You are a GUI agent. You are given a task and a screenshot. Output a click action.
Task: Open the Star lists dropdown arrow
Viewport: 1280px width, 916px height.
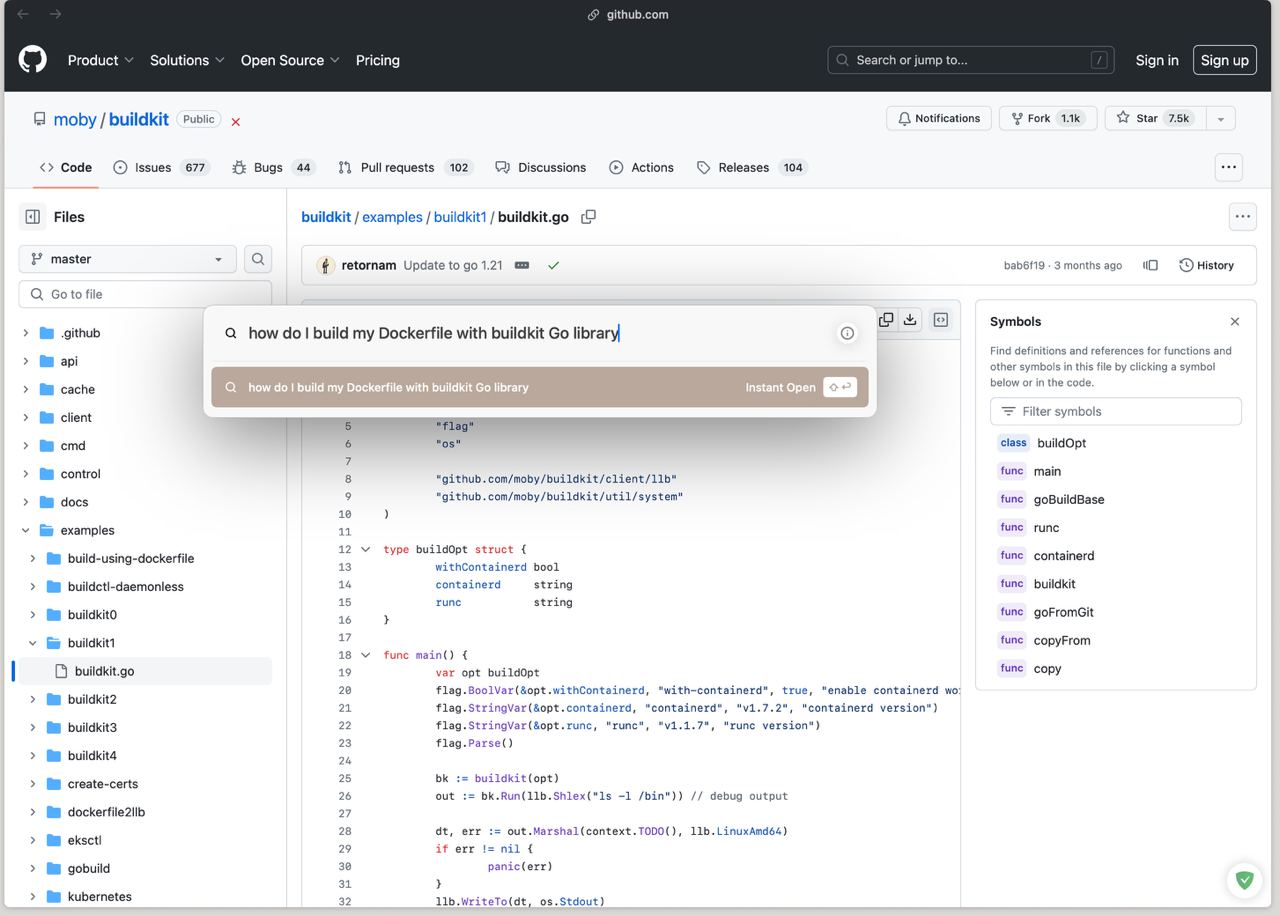click(x=1220, y=118)
